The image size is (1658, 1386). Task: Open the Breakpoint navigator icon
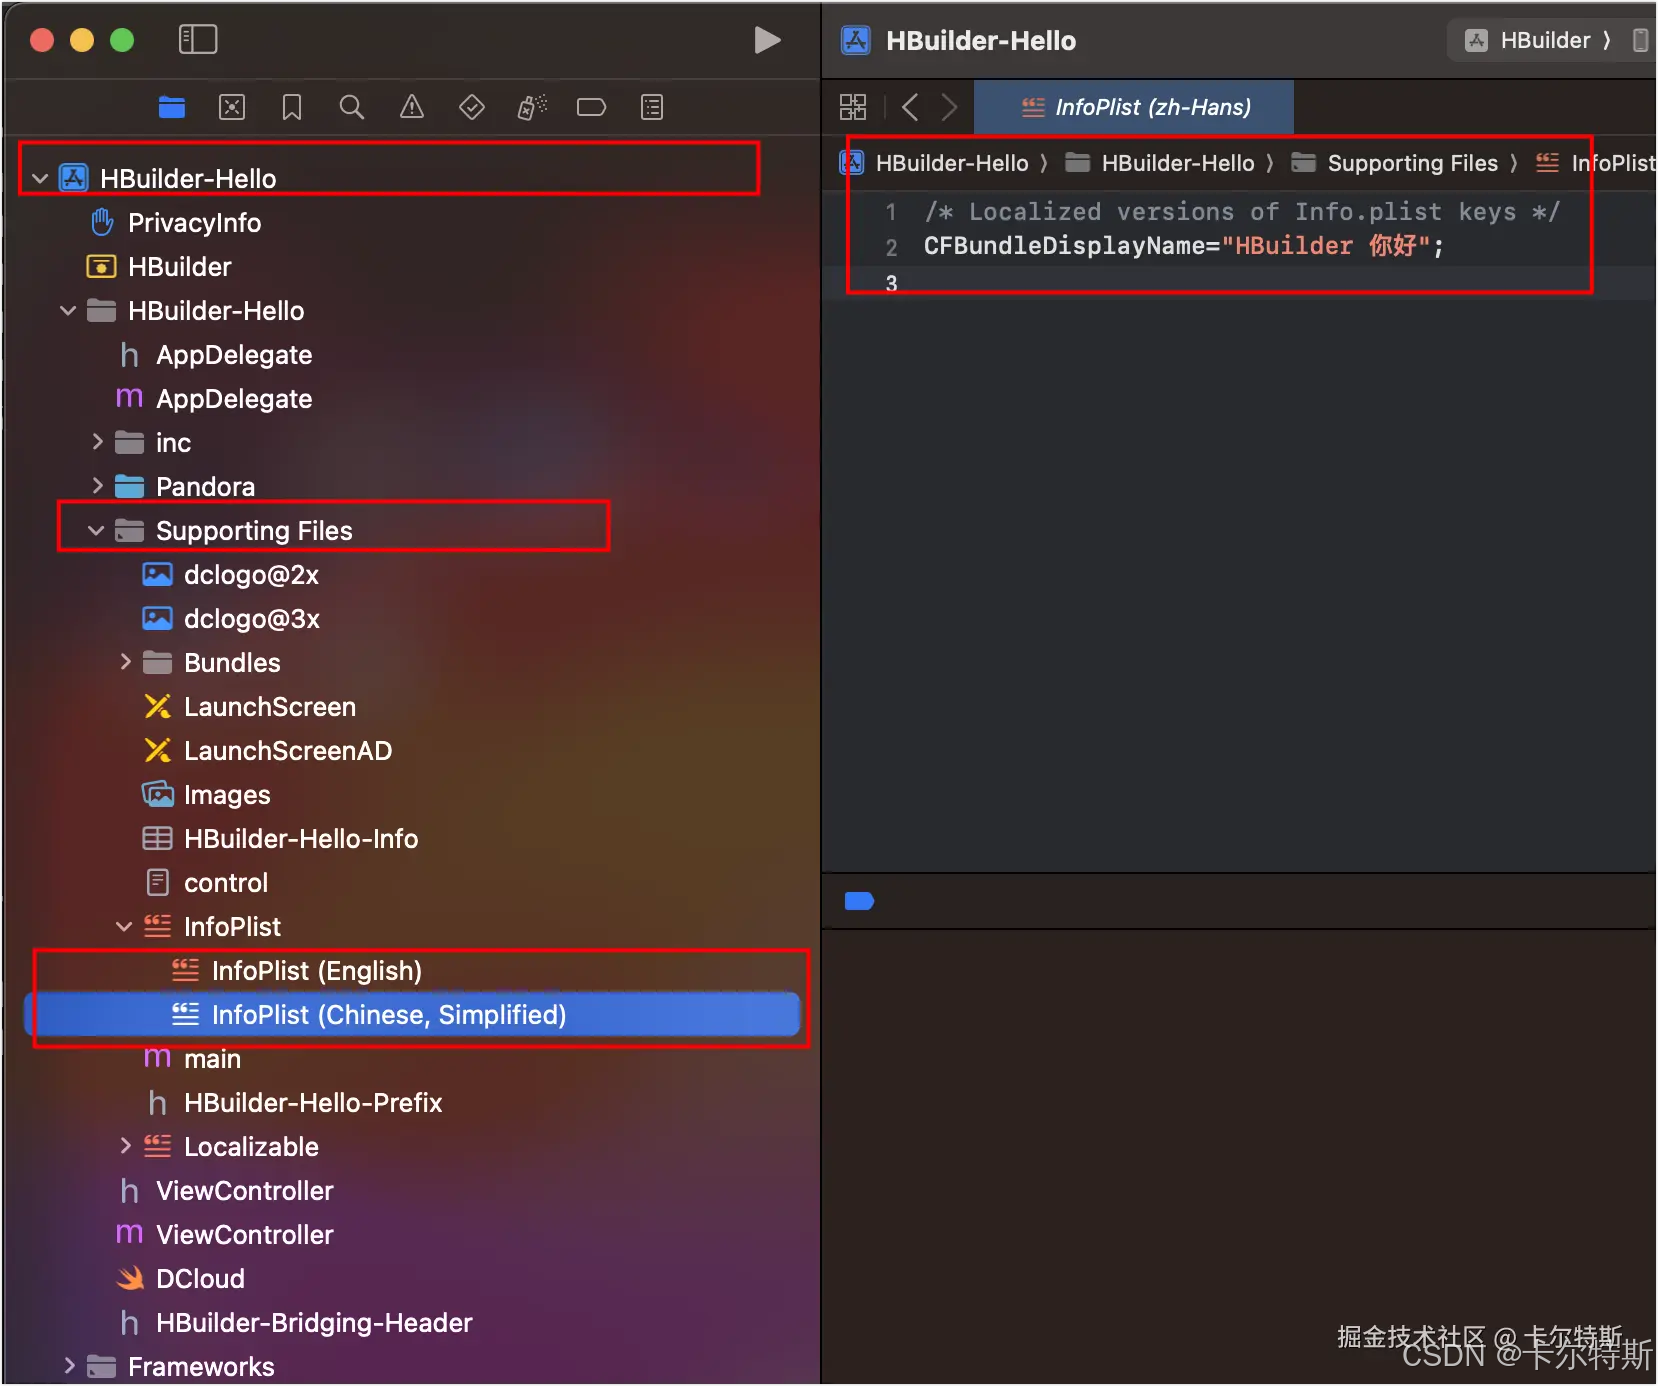click(592, 107)
